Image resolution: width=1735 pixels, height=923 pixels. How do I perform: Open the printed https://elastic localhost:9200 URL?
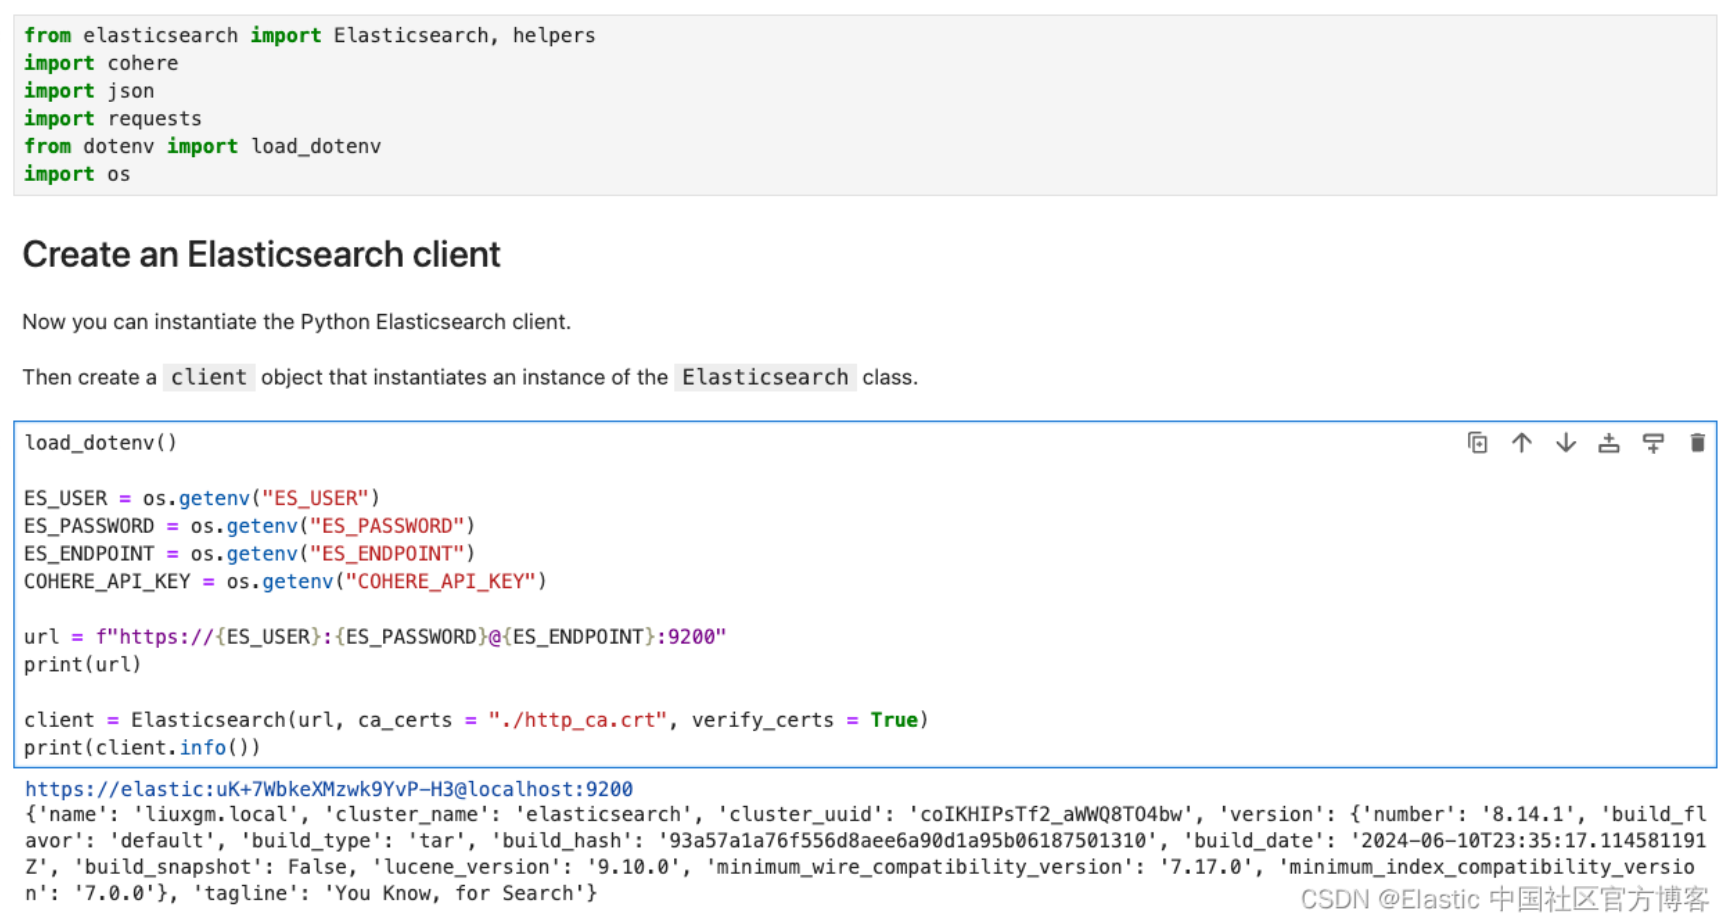(329, 789)
